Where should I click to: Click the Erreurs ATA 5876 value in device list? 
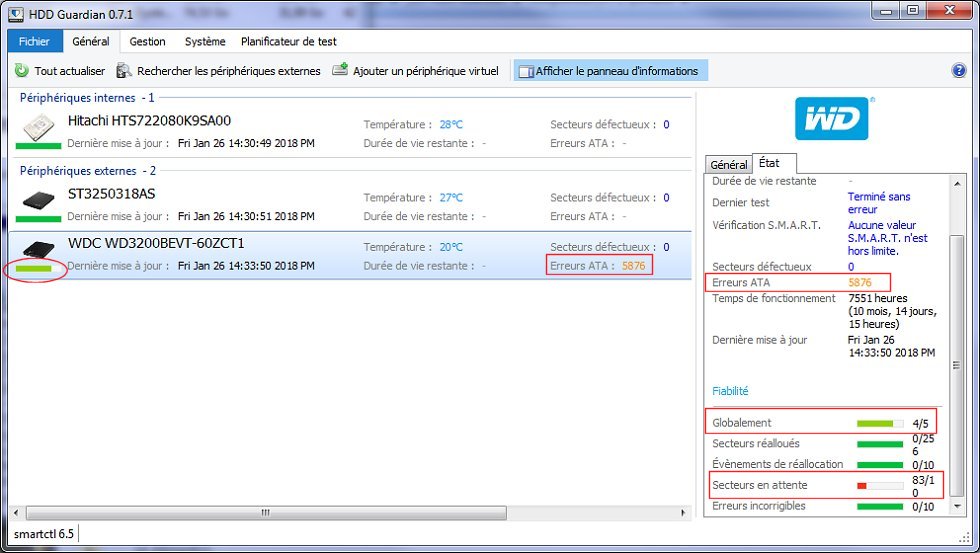(x=633, y=266)
